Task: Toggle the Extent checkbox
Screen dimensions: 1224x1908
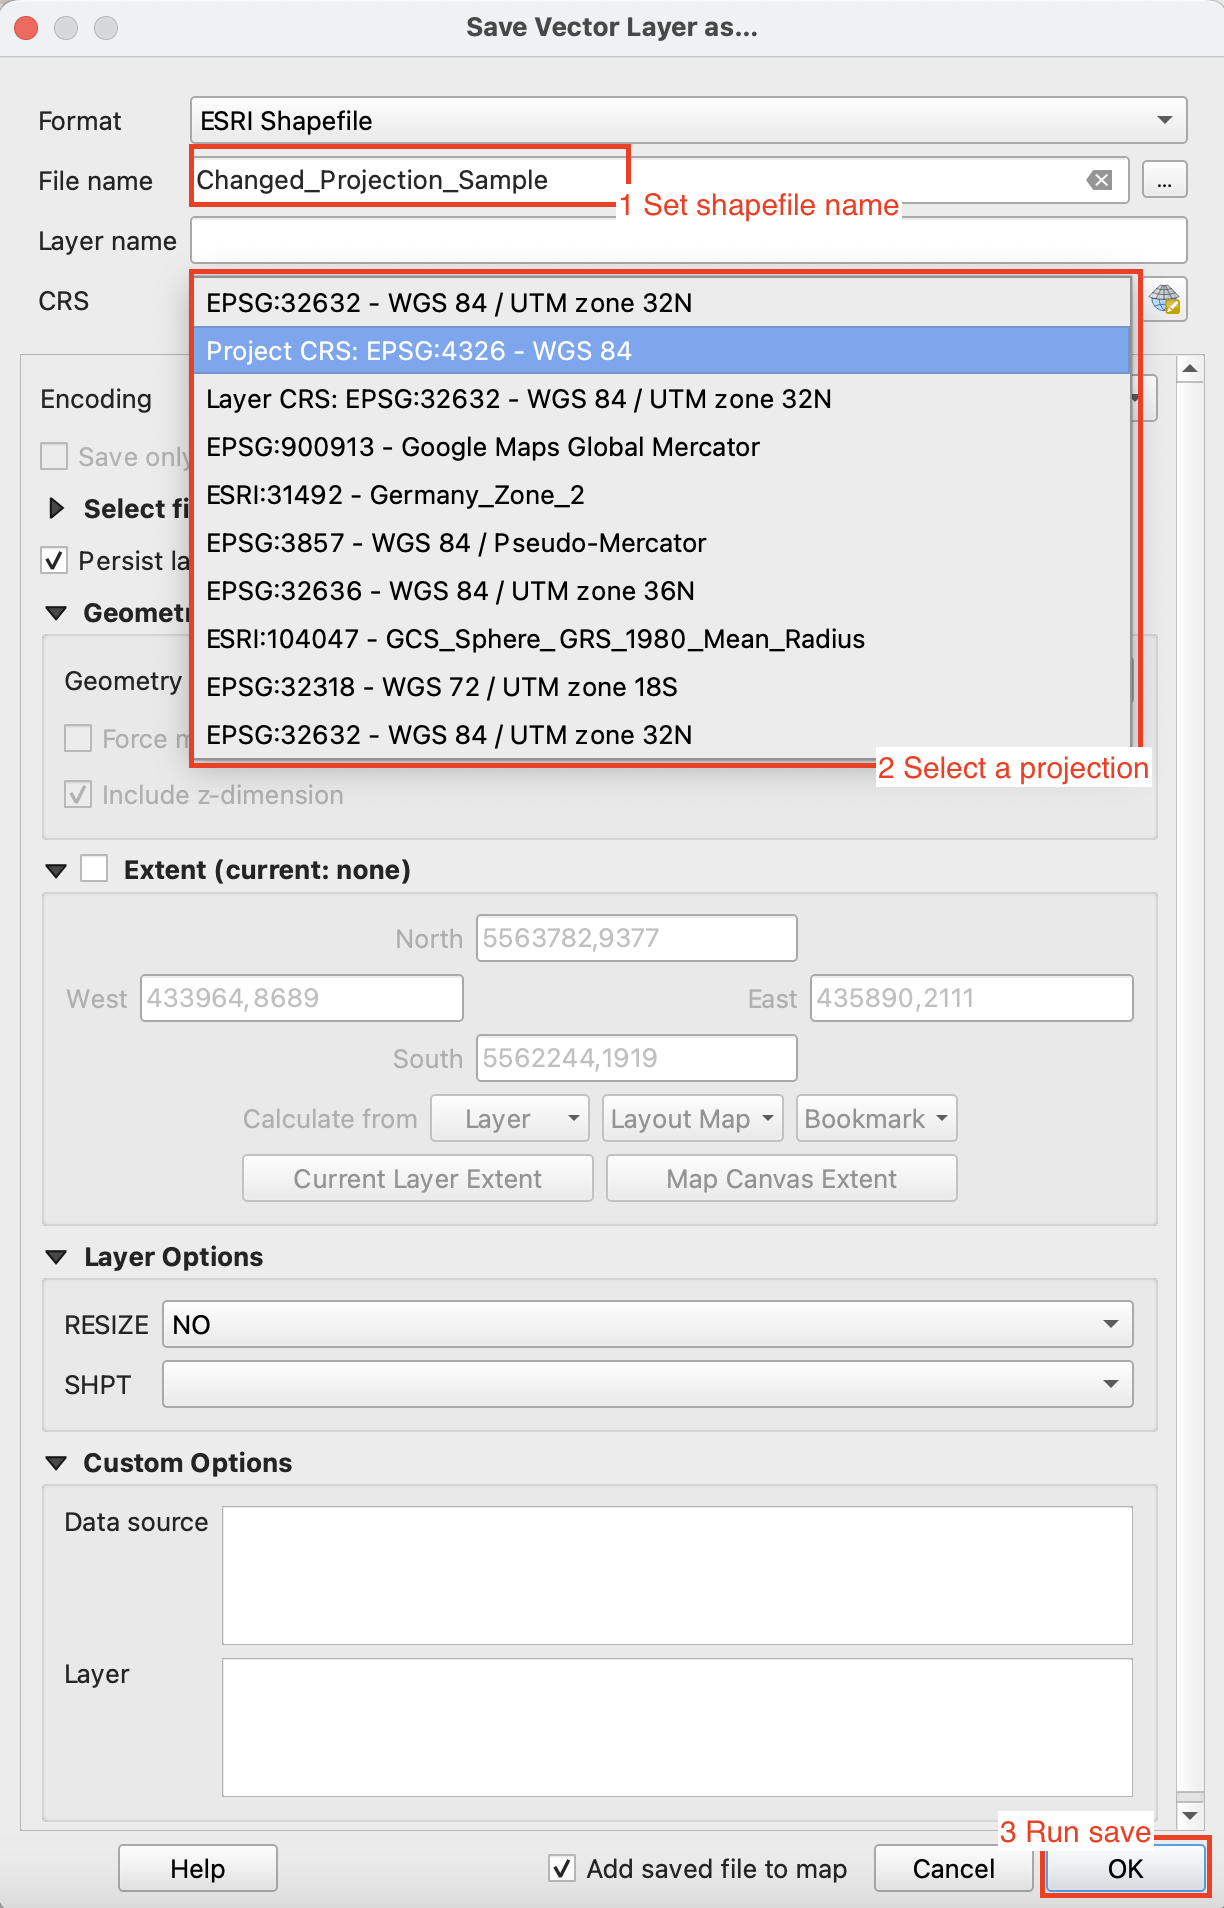Action: pyautogui.click(x=95, y=868)
